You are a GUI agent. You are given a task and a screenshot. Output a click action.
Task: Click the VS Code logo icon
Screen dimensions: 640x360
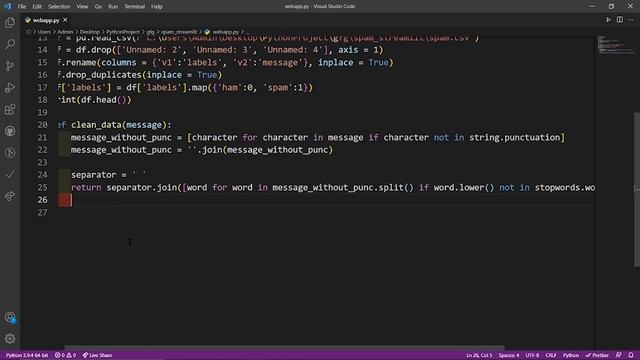(x=8, y=6)
